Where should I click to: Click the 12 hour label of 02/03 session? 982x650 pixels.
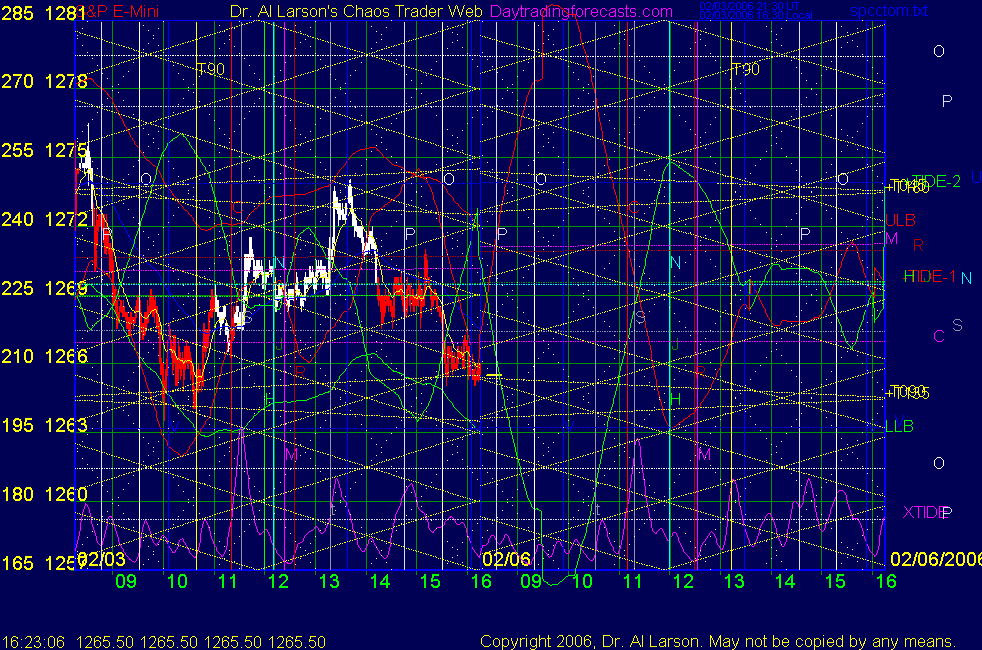coord(278,581)
